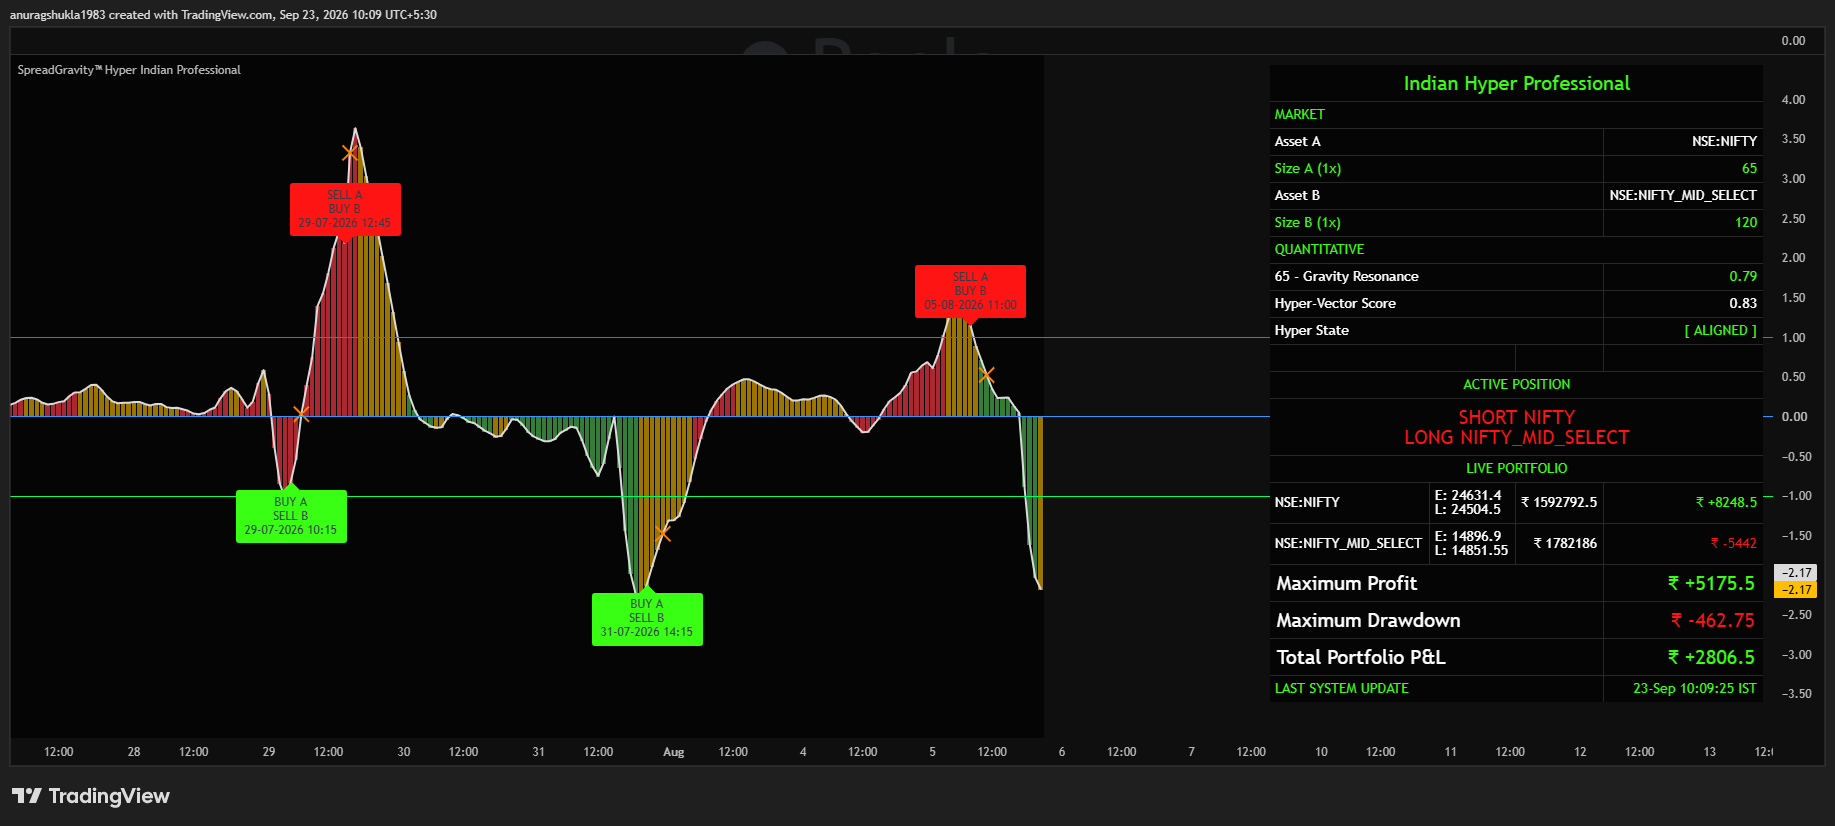The width and height of the screenshot is (1835, 826).
Task: Click the [ ALIGNED ] hyper state value
Action: point(1720,330)
